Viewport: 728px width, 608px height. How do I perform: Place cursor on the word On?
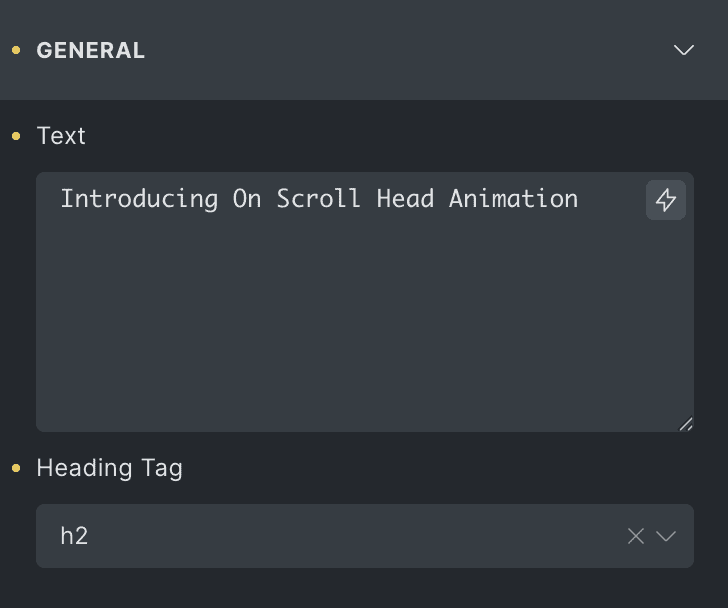click(x=247, y=199)
